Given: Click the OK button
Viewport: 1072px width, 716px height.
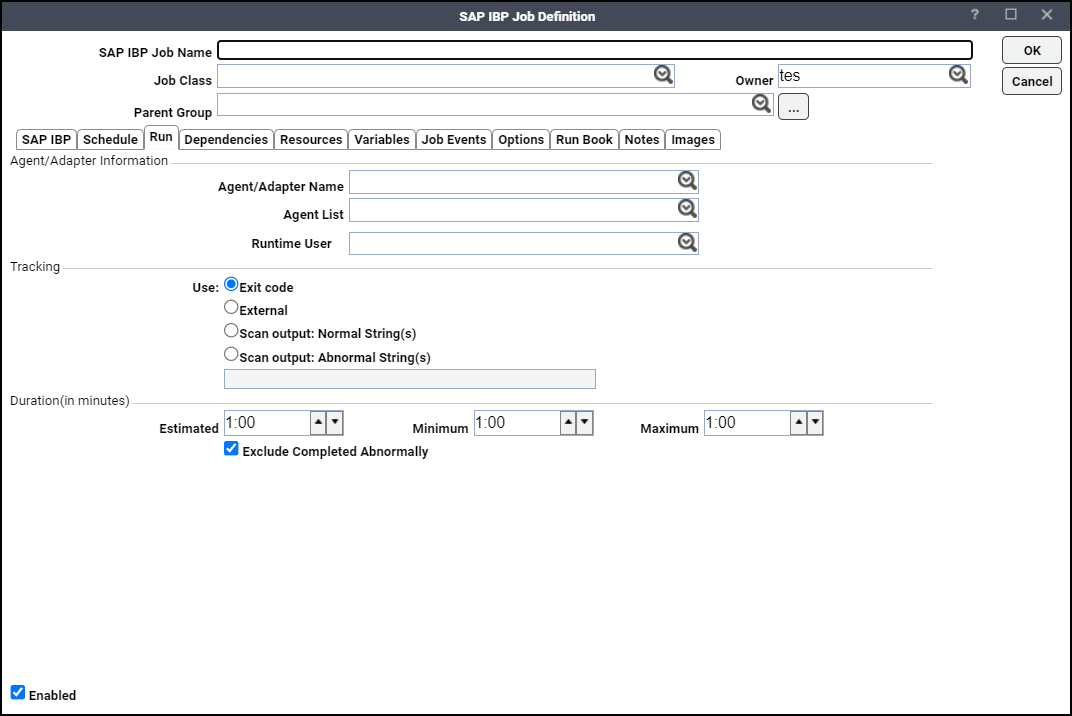Looking at the screenshot, I should click(1032, 51).
